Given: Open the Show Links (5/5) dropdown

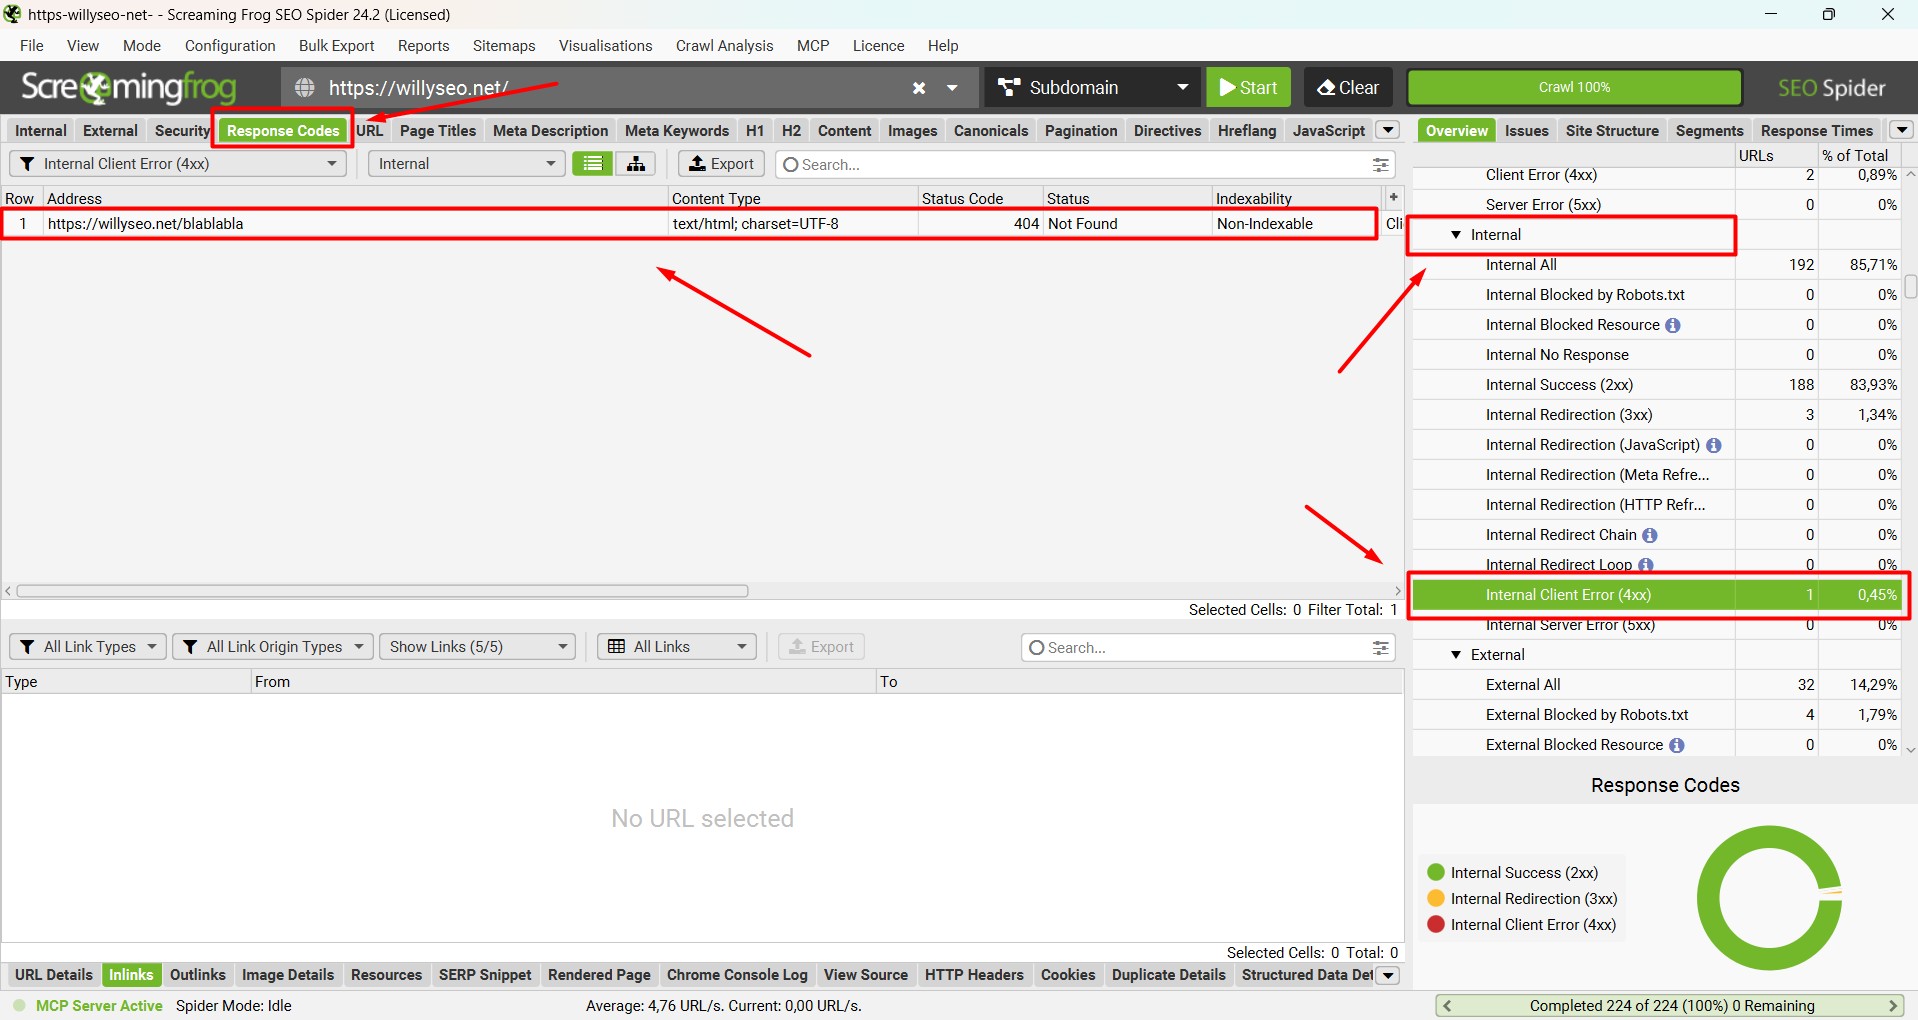Looking at the screenshot, I should 478,647.
